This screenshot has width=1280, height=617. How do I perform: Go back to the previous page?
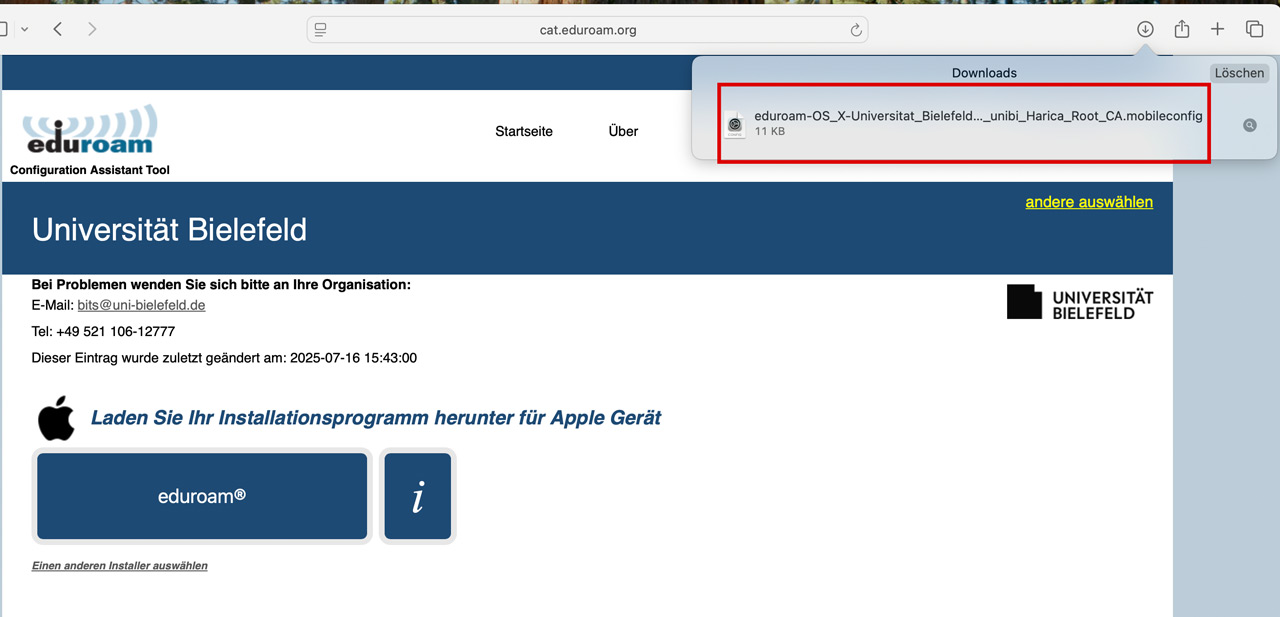coord(58,29)
